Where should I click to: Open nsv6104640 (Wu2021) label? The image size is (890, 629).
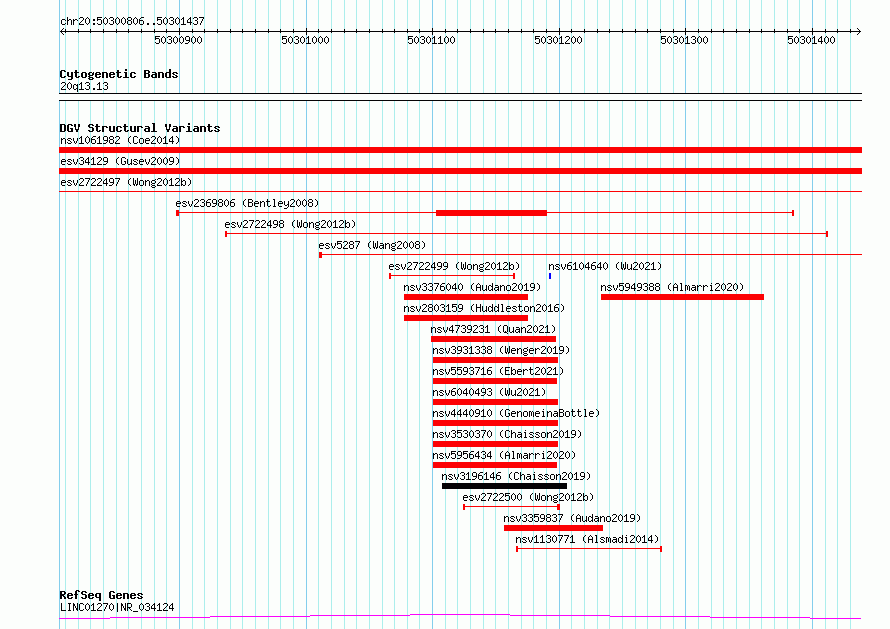[x=605, y=266]
